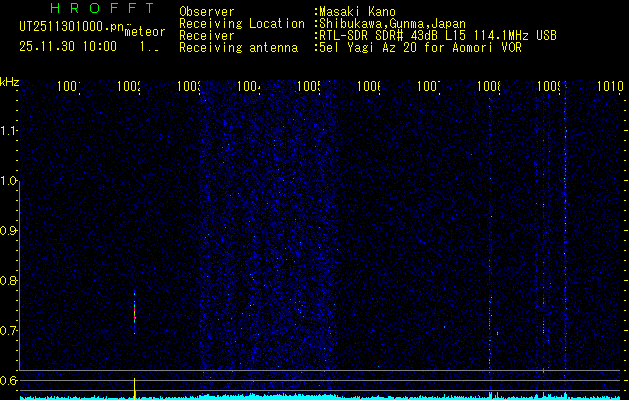The height and width of the screenshot is (400, 629).
Task: Click the 0.8 frequency axis label
Action: [x=8, y=280]
